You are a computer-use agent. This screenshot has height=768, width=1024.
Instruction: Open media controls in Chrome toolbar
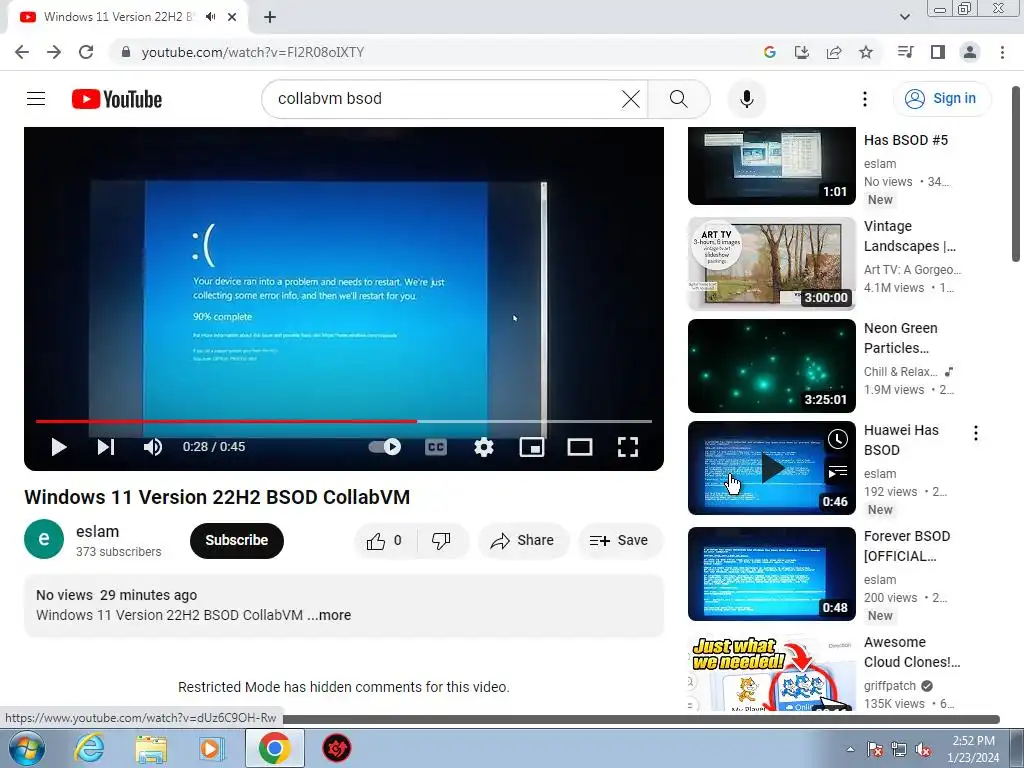905,52
